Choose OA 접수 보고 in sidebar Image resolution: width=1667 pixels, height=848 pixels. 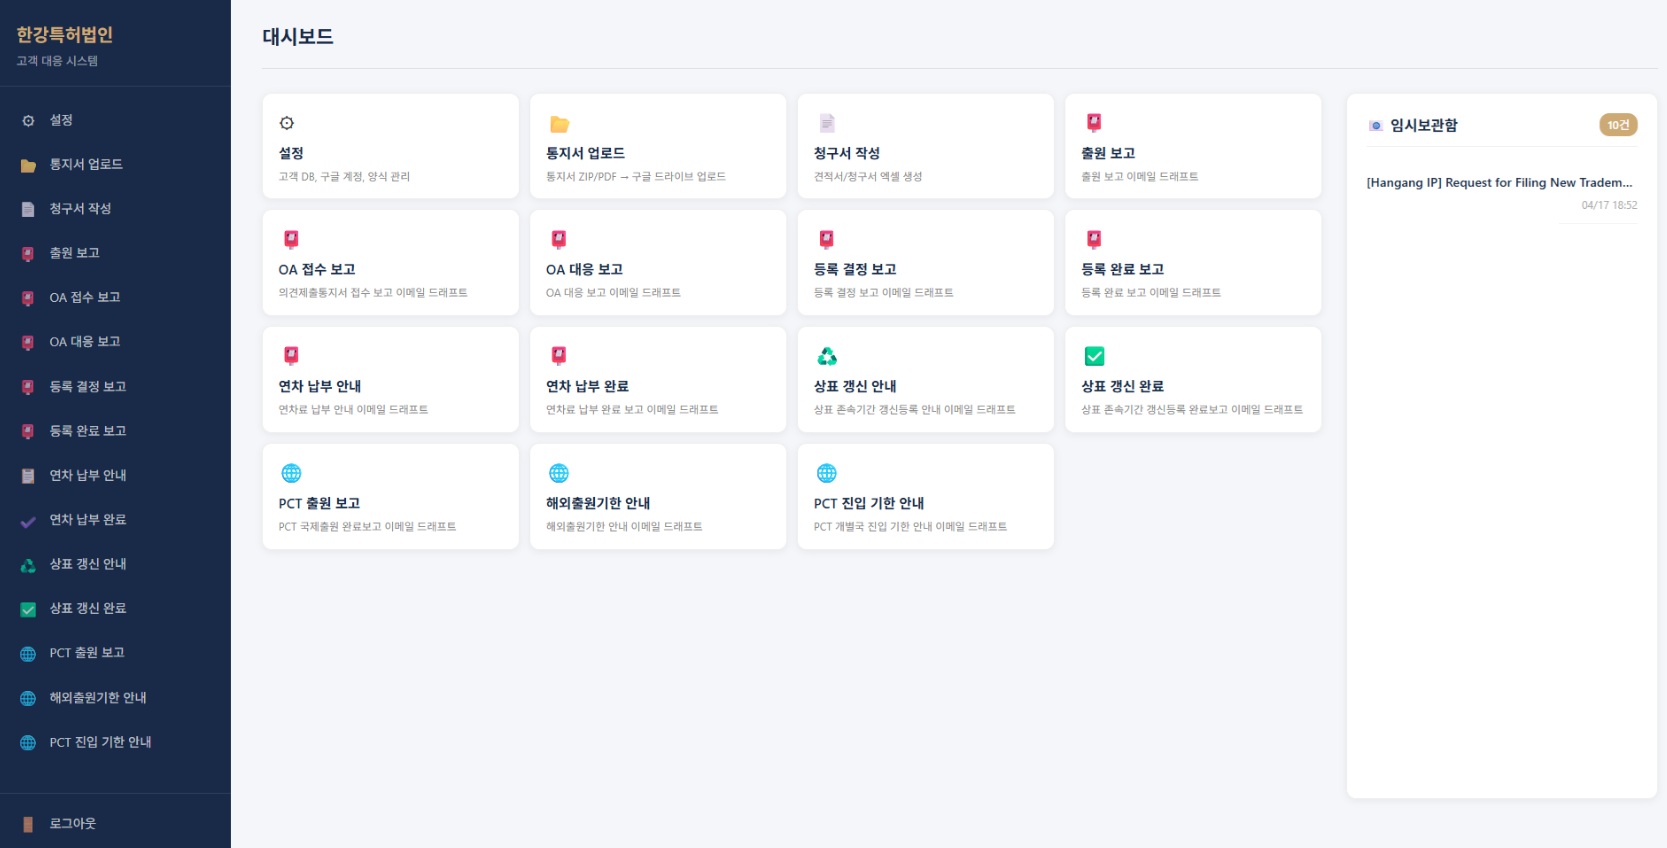pyautogui.click(x=115, y=297)
